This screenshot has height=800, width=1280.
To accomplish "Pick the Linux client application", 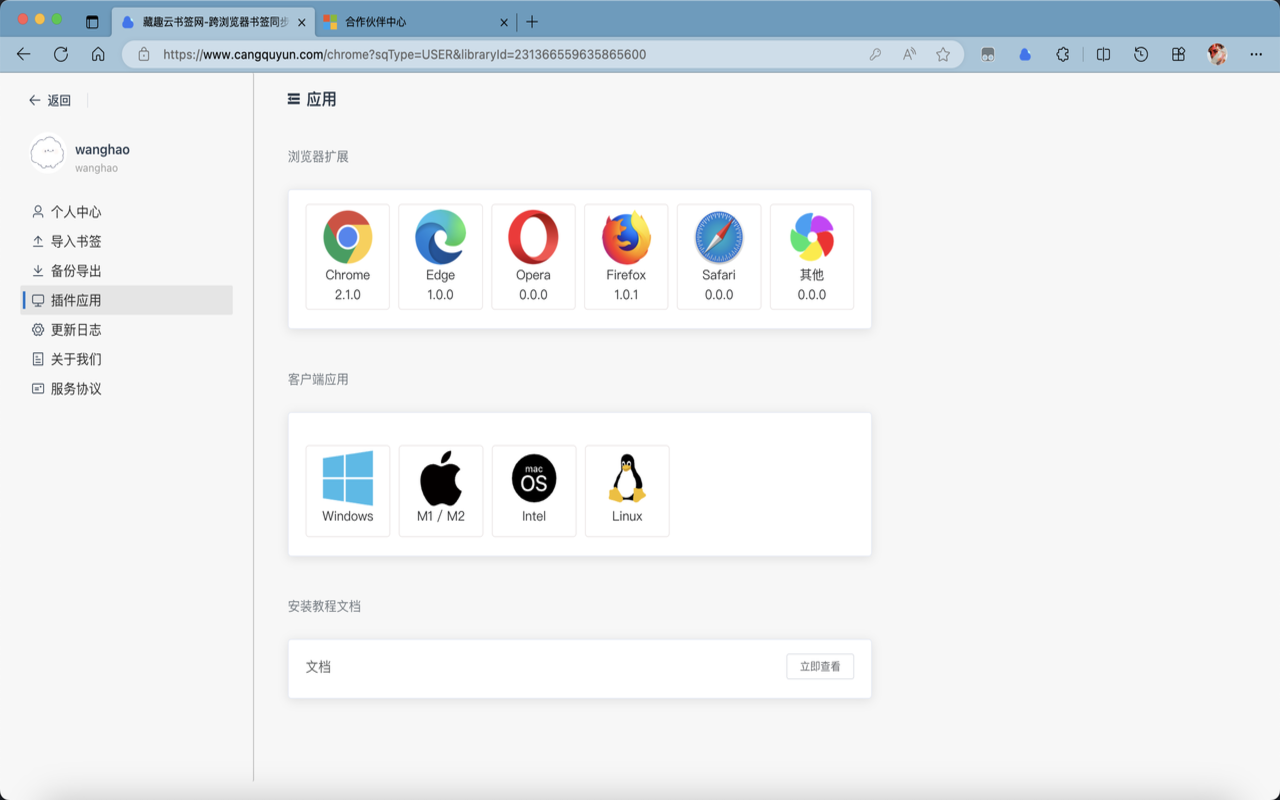I will point(627,490).
